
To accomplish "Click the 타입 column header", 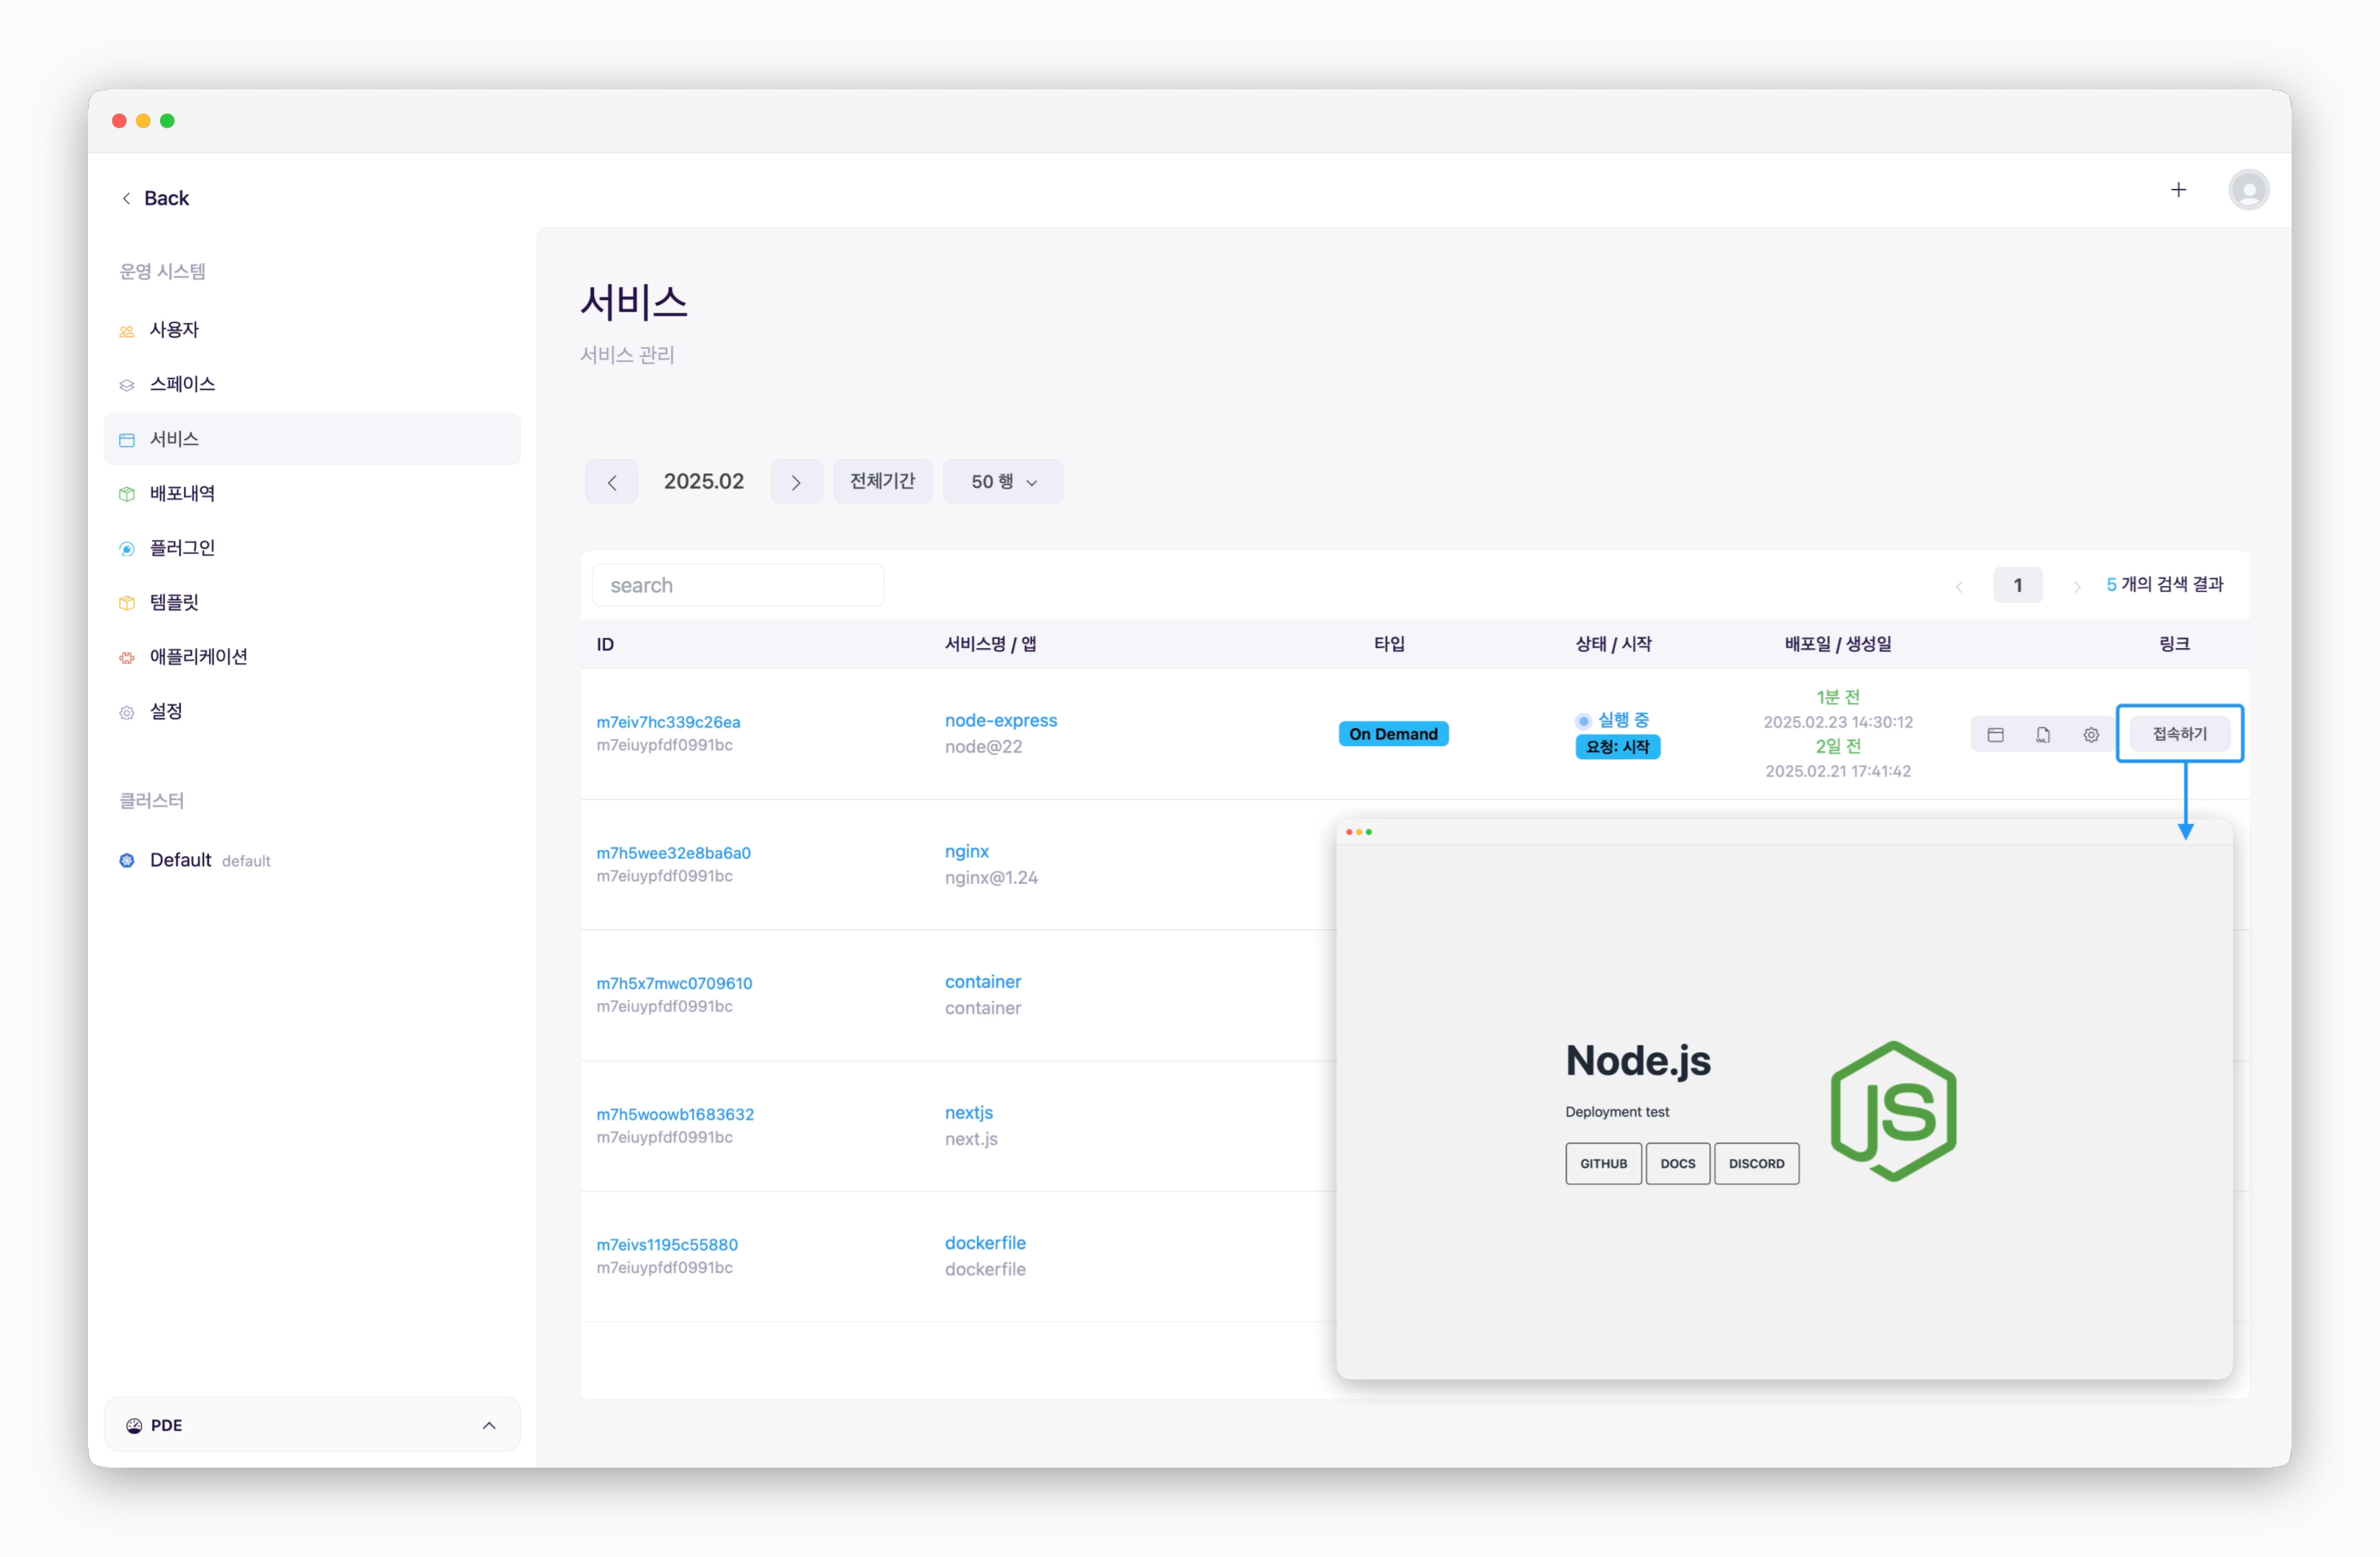I will coord(1389,644).
